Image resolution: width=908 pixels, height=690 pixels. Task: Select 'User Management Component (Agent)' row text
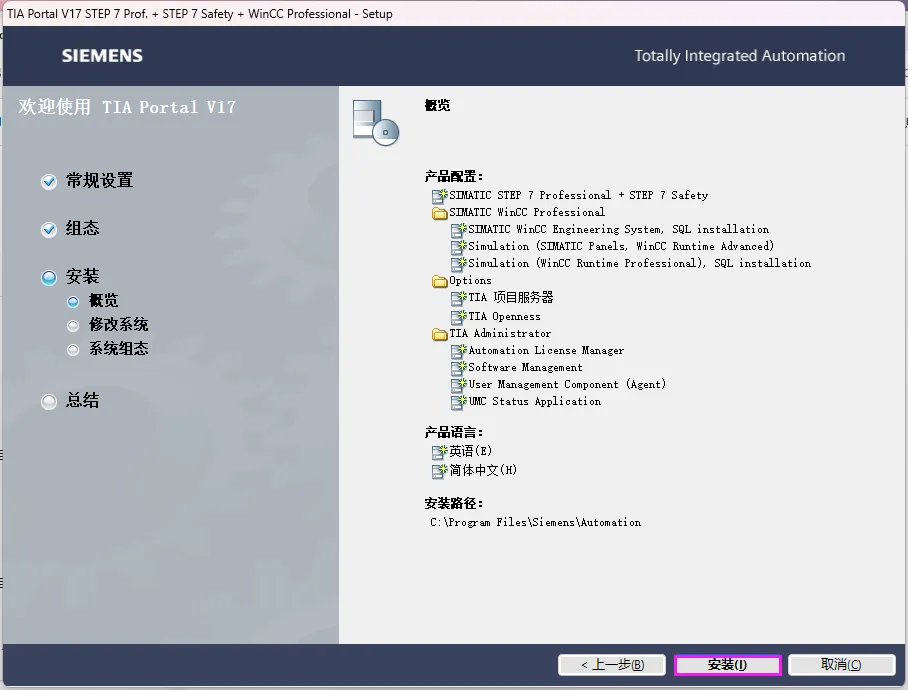click(567, 384)
